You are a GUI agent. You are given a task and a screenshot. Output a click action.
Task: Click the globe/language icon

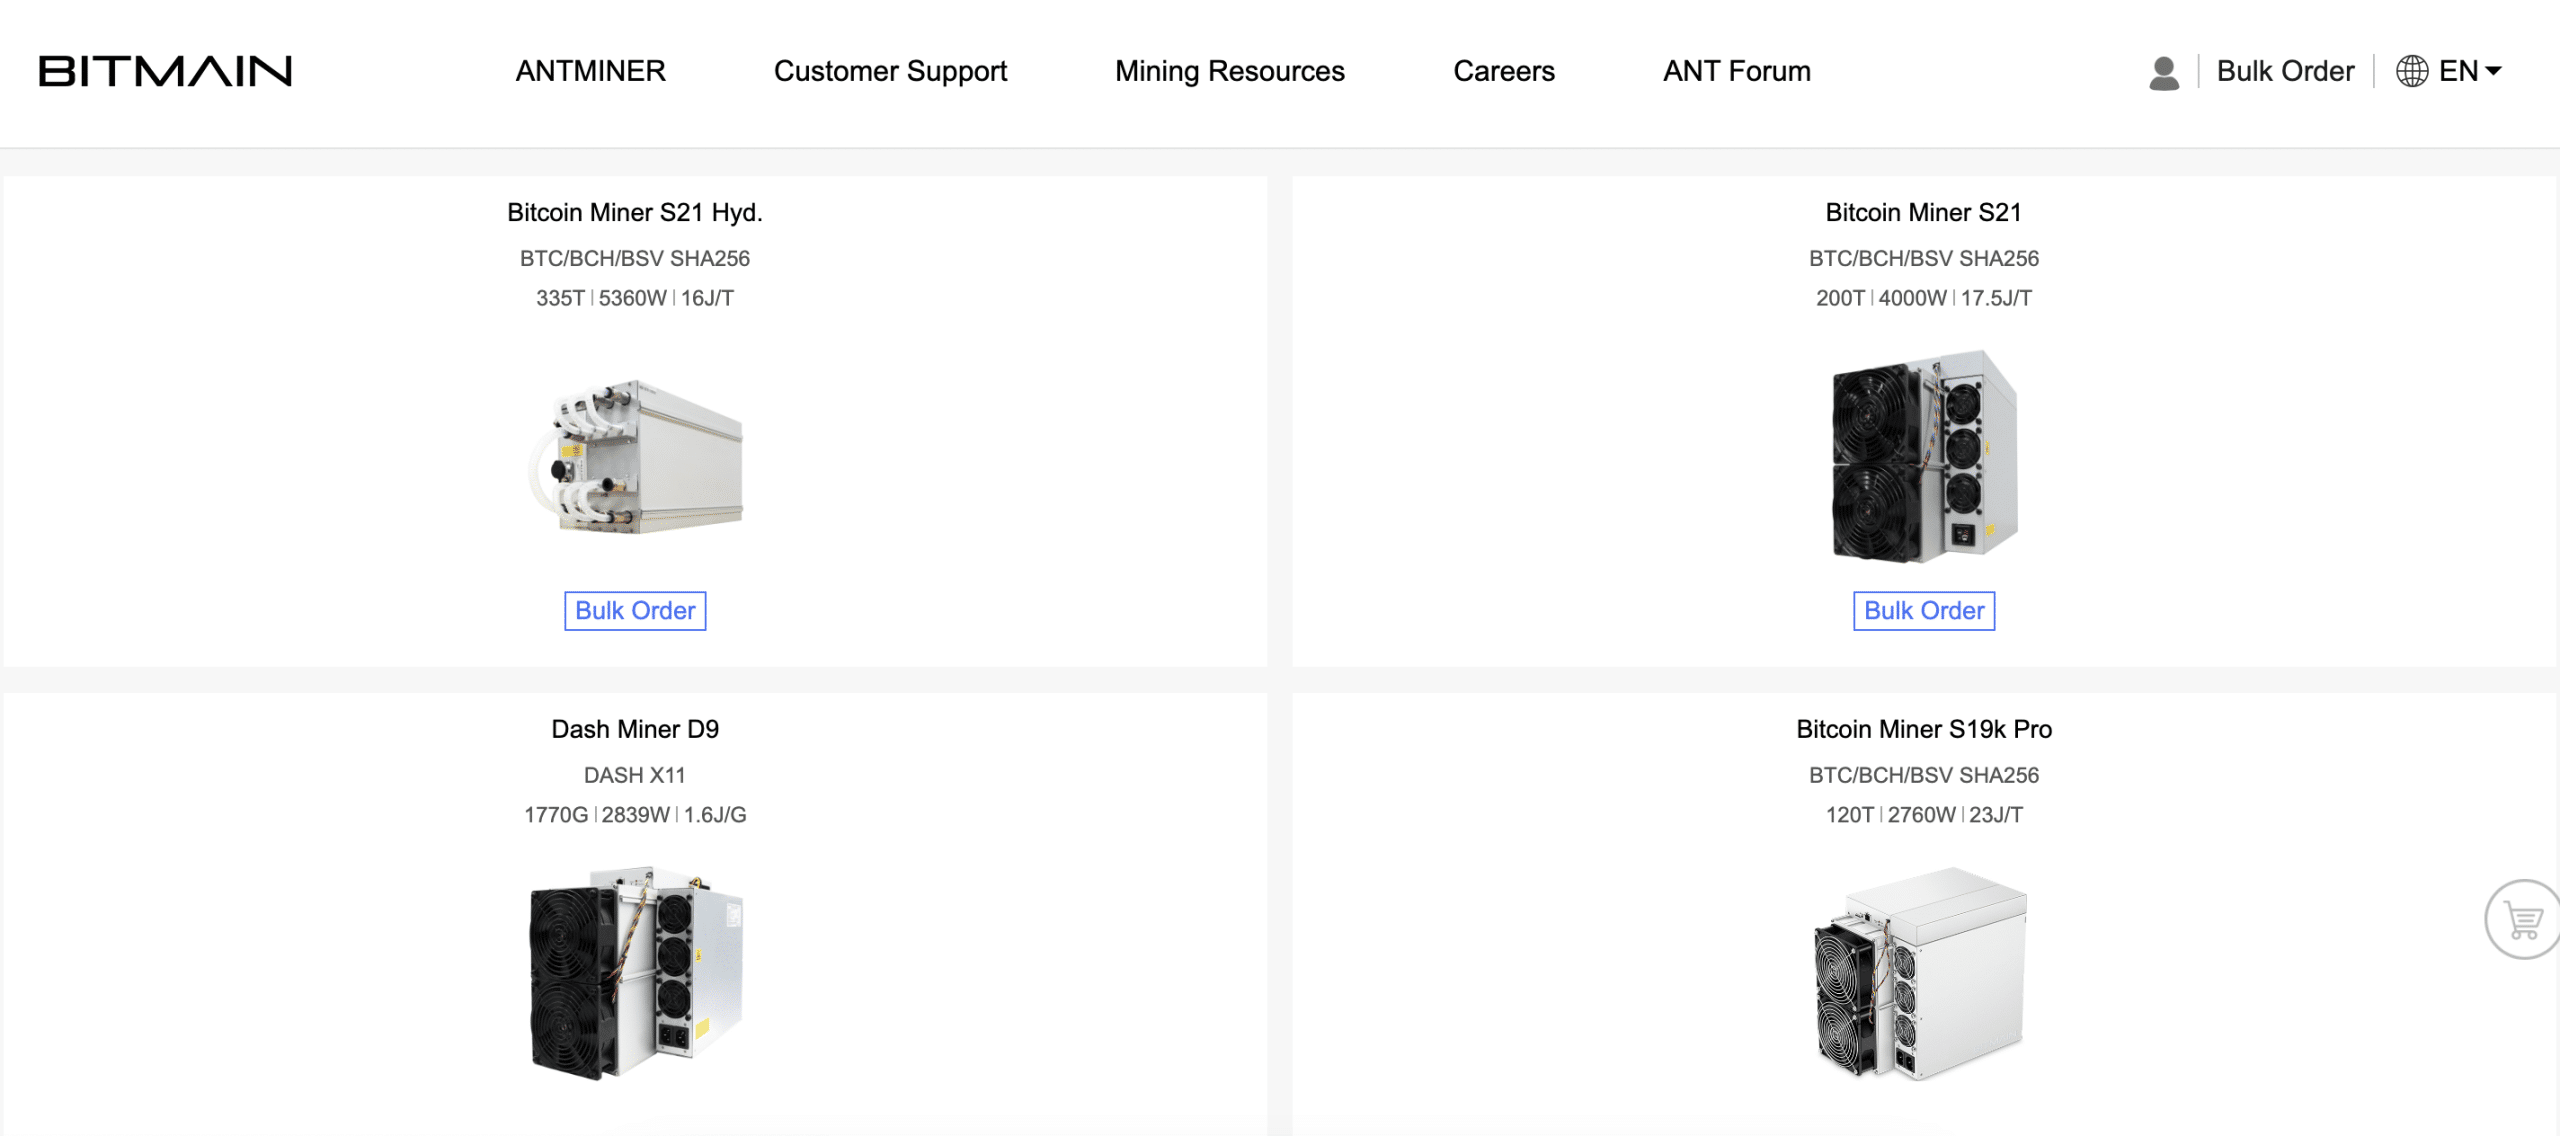pyautogui.click(x=2413, y=72)
